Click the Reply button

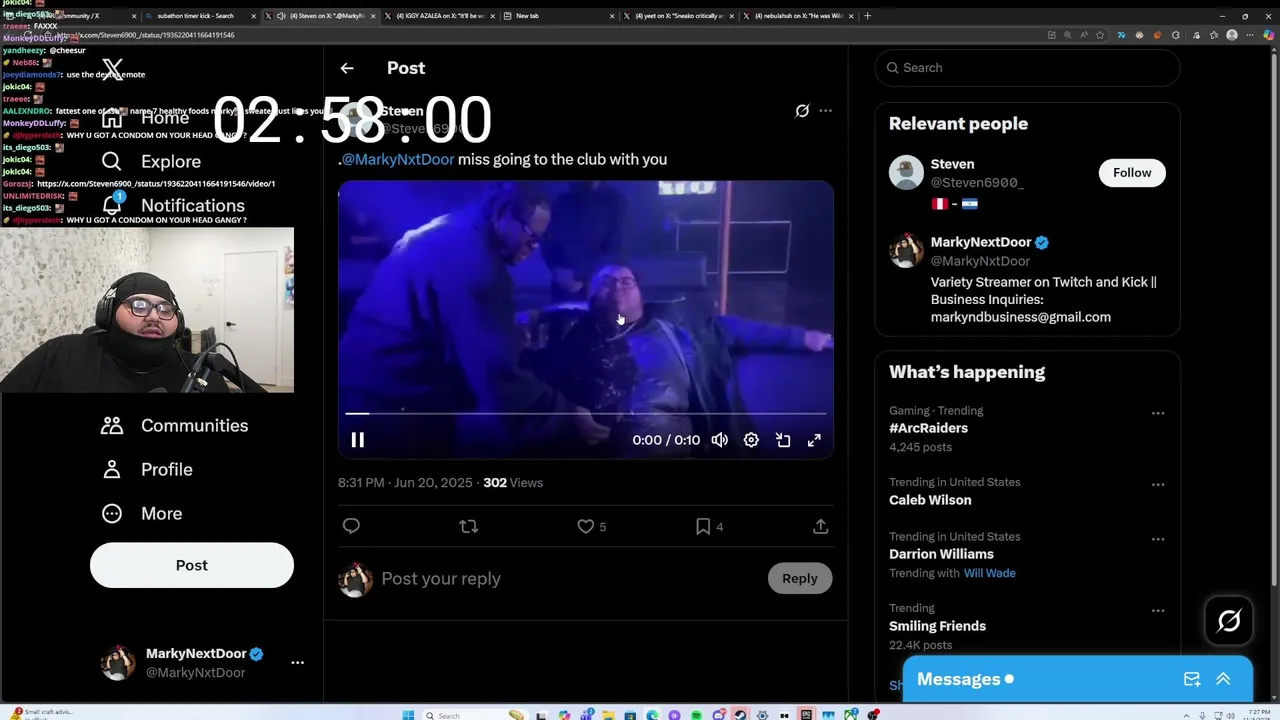point(800,578)
